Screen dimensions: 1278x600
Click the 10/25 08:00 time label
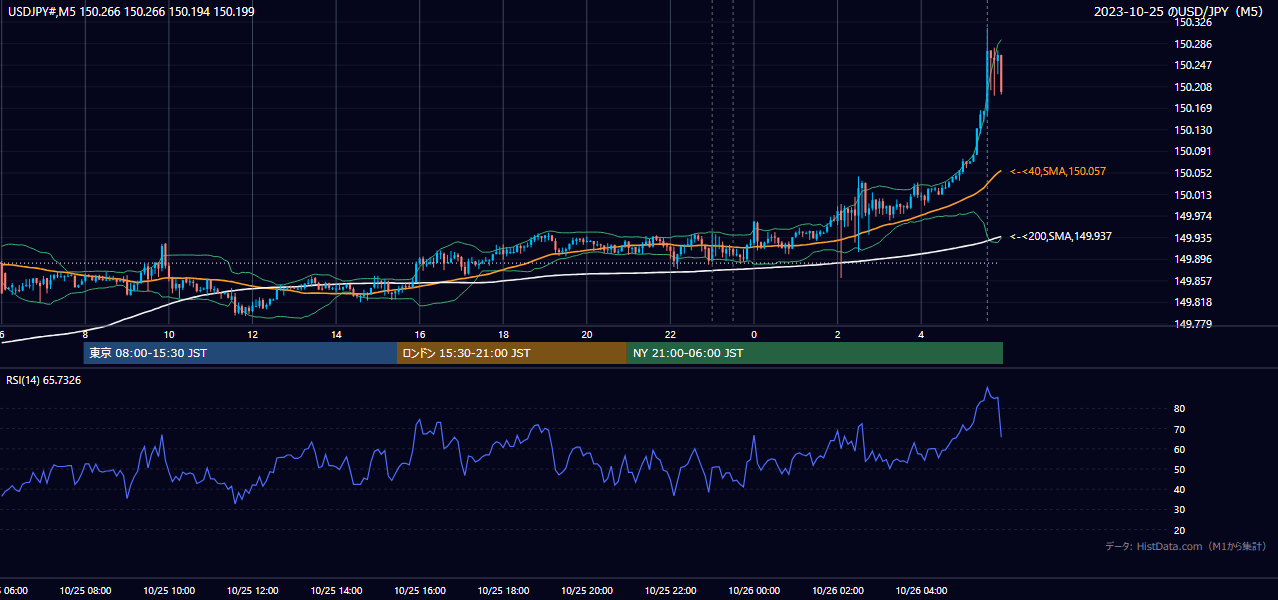[x=85, y=591]
